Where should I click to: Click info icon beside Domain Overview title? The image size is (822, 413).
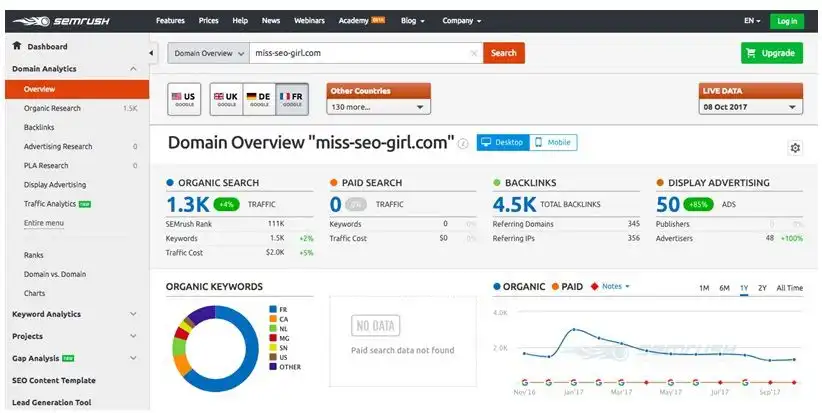tap(463, 144)
